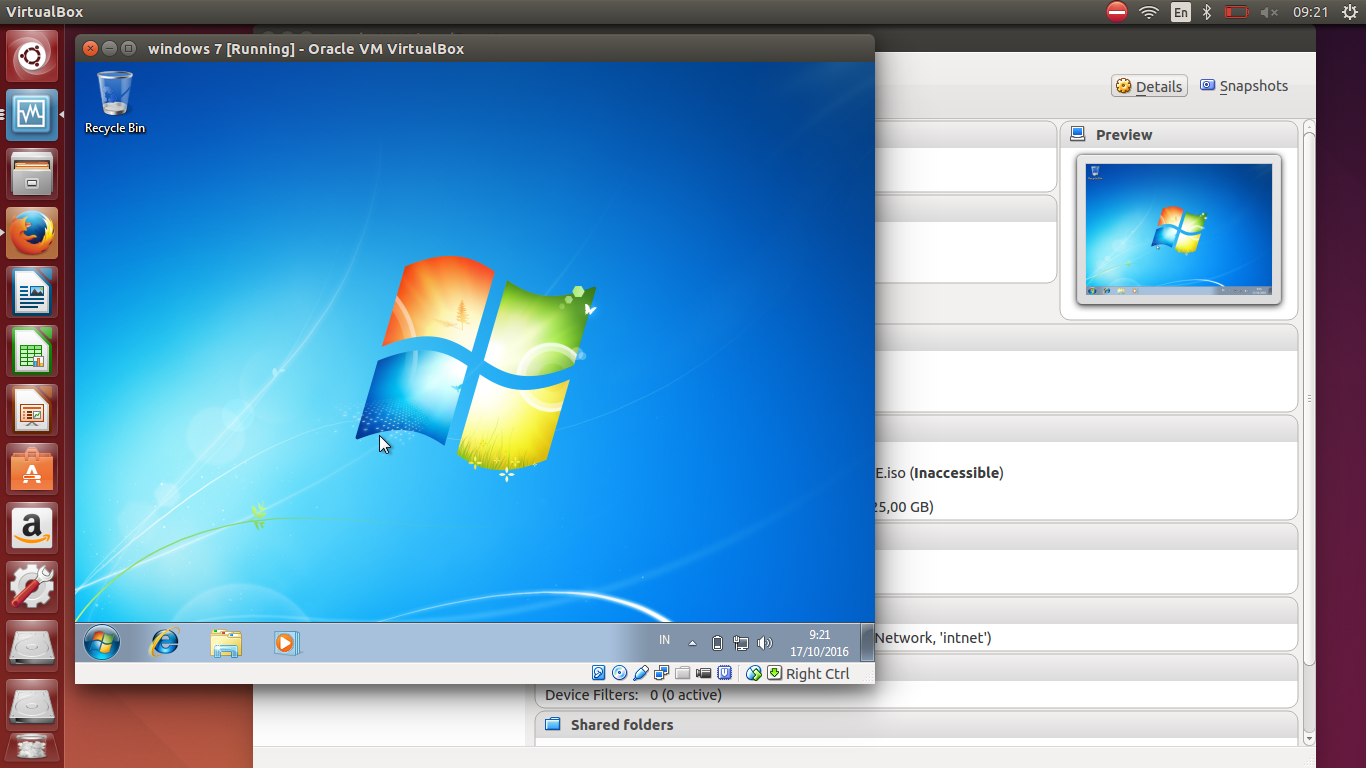Click the Right Ctrl host key label

[817, 674]
